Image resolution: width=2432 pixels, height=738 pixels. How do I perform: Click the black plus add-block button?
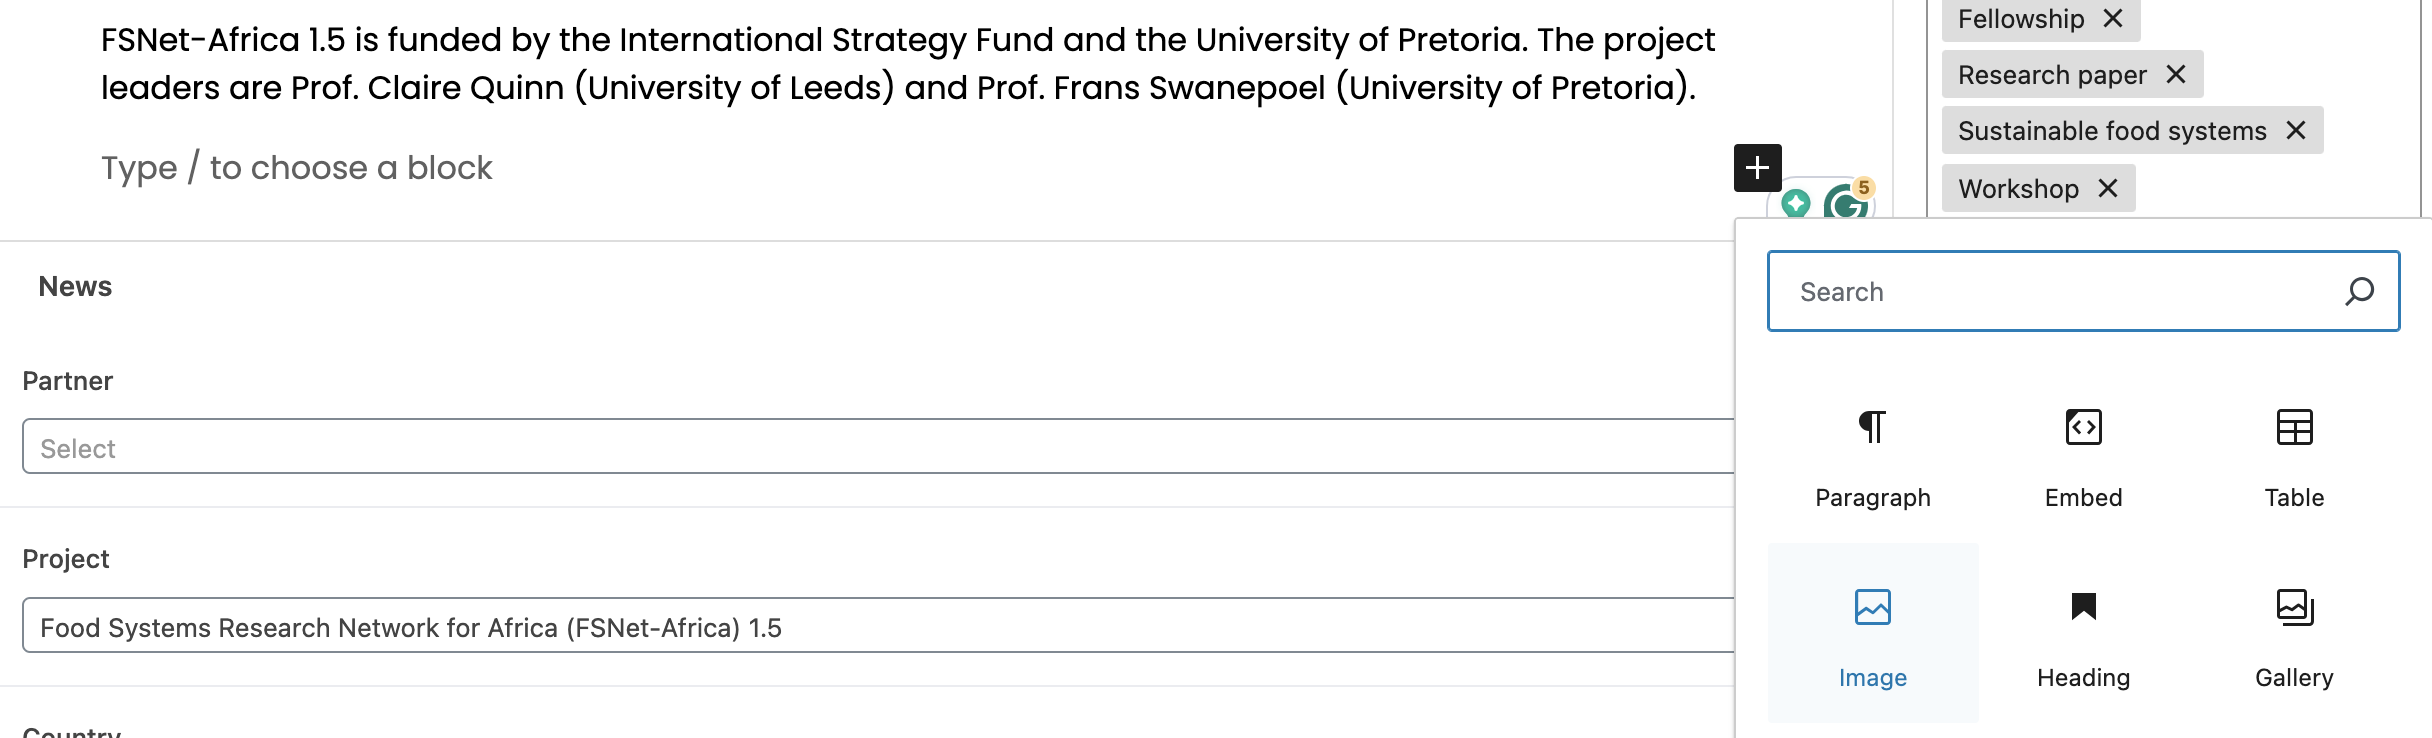point(1757,168)
